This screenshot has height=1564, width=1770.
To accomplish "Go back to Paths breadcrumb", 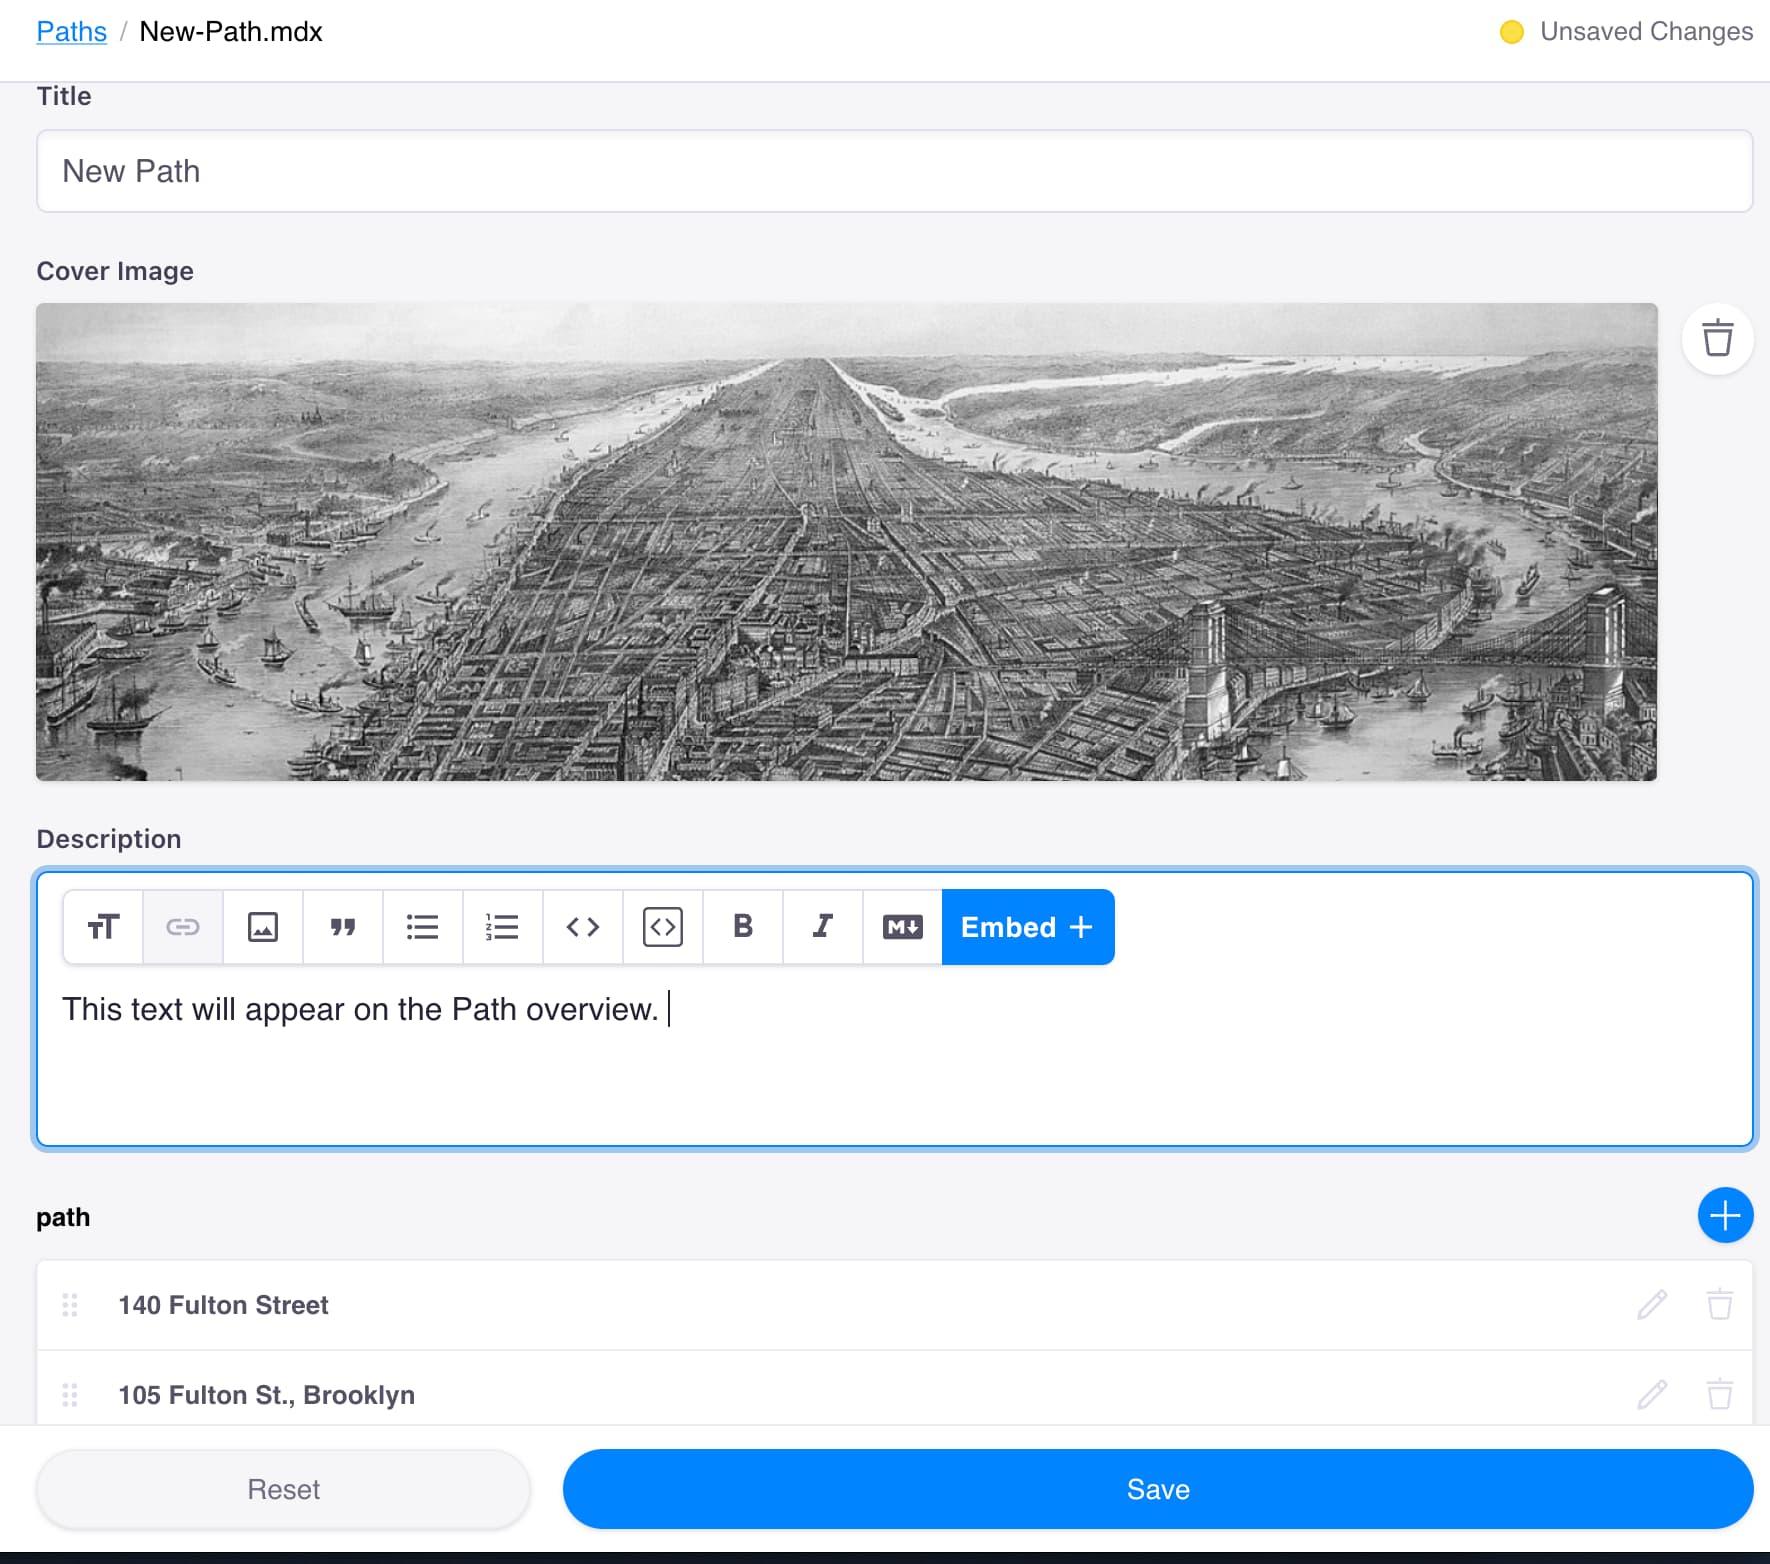I will pyautogui.click(x=71, y=32).
